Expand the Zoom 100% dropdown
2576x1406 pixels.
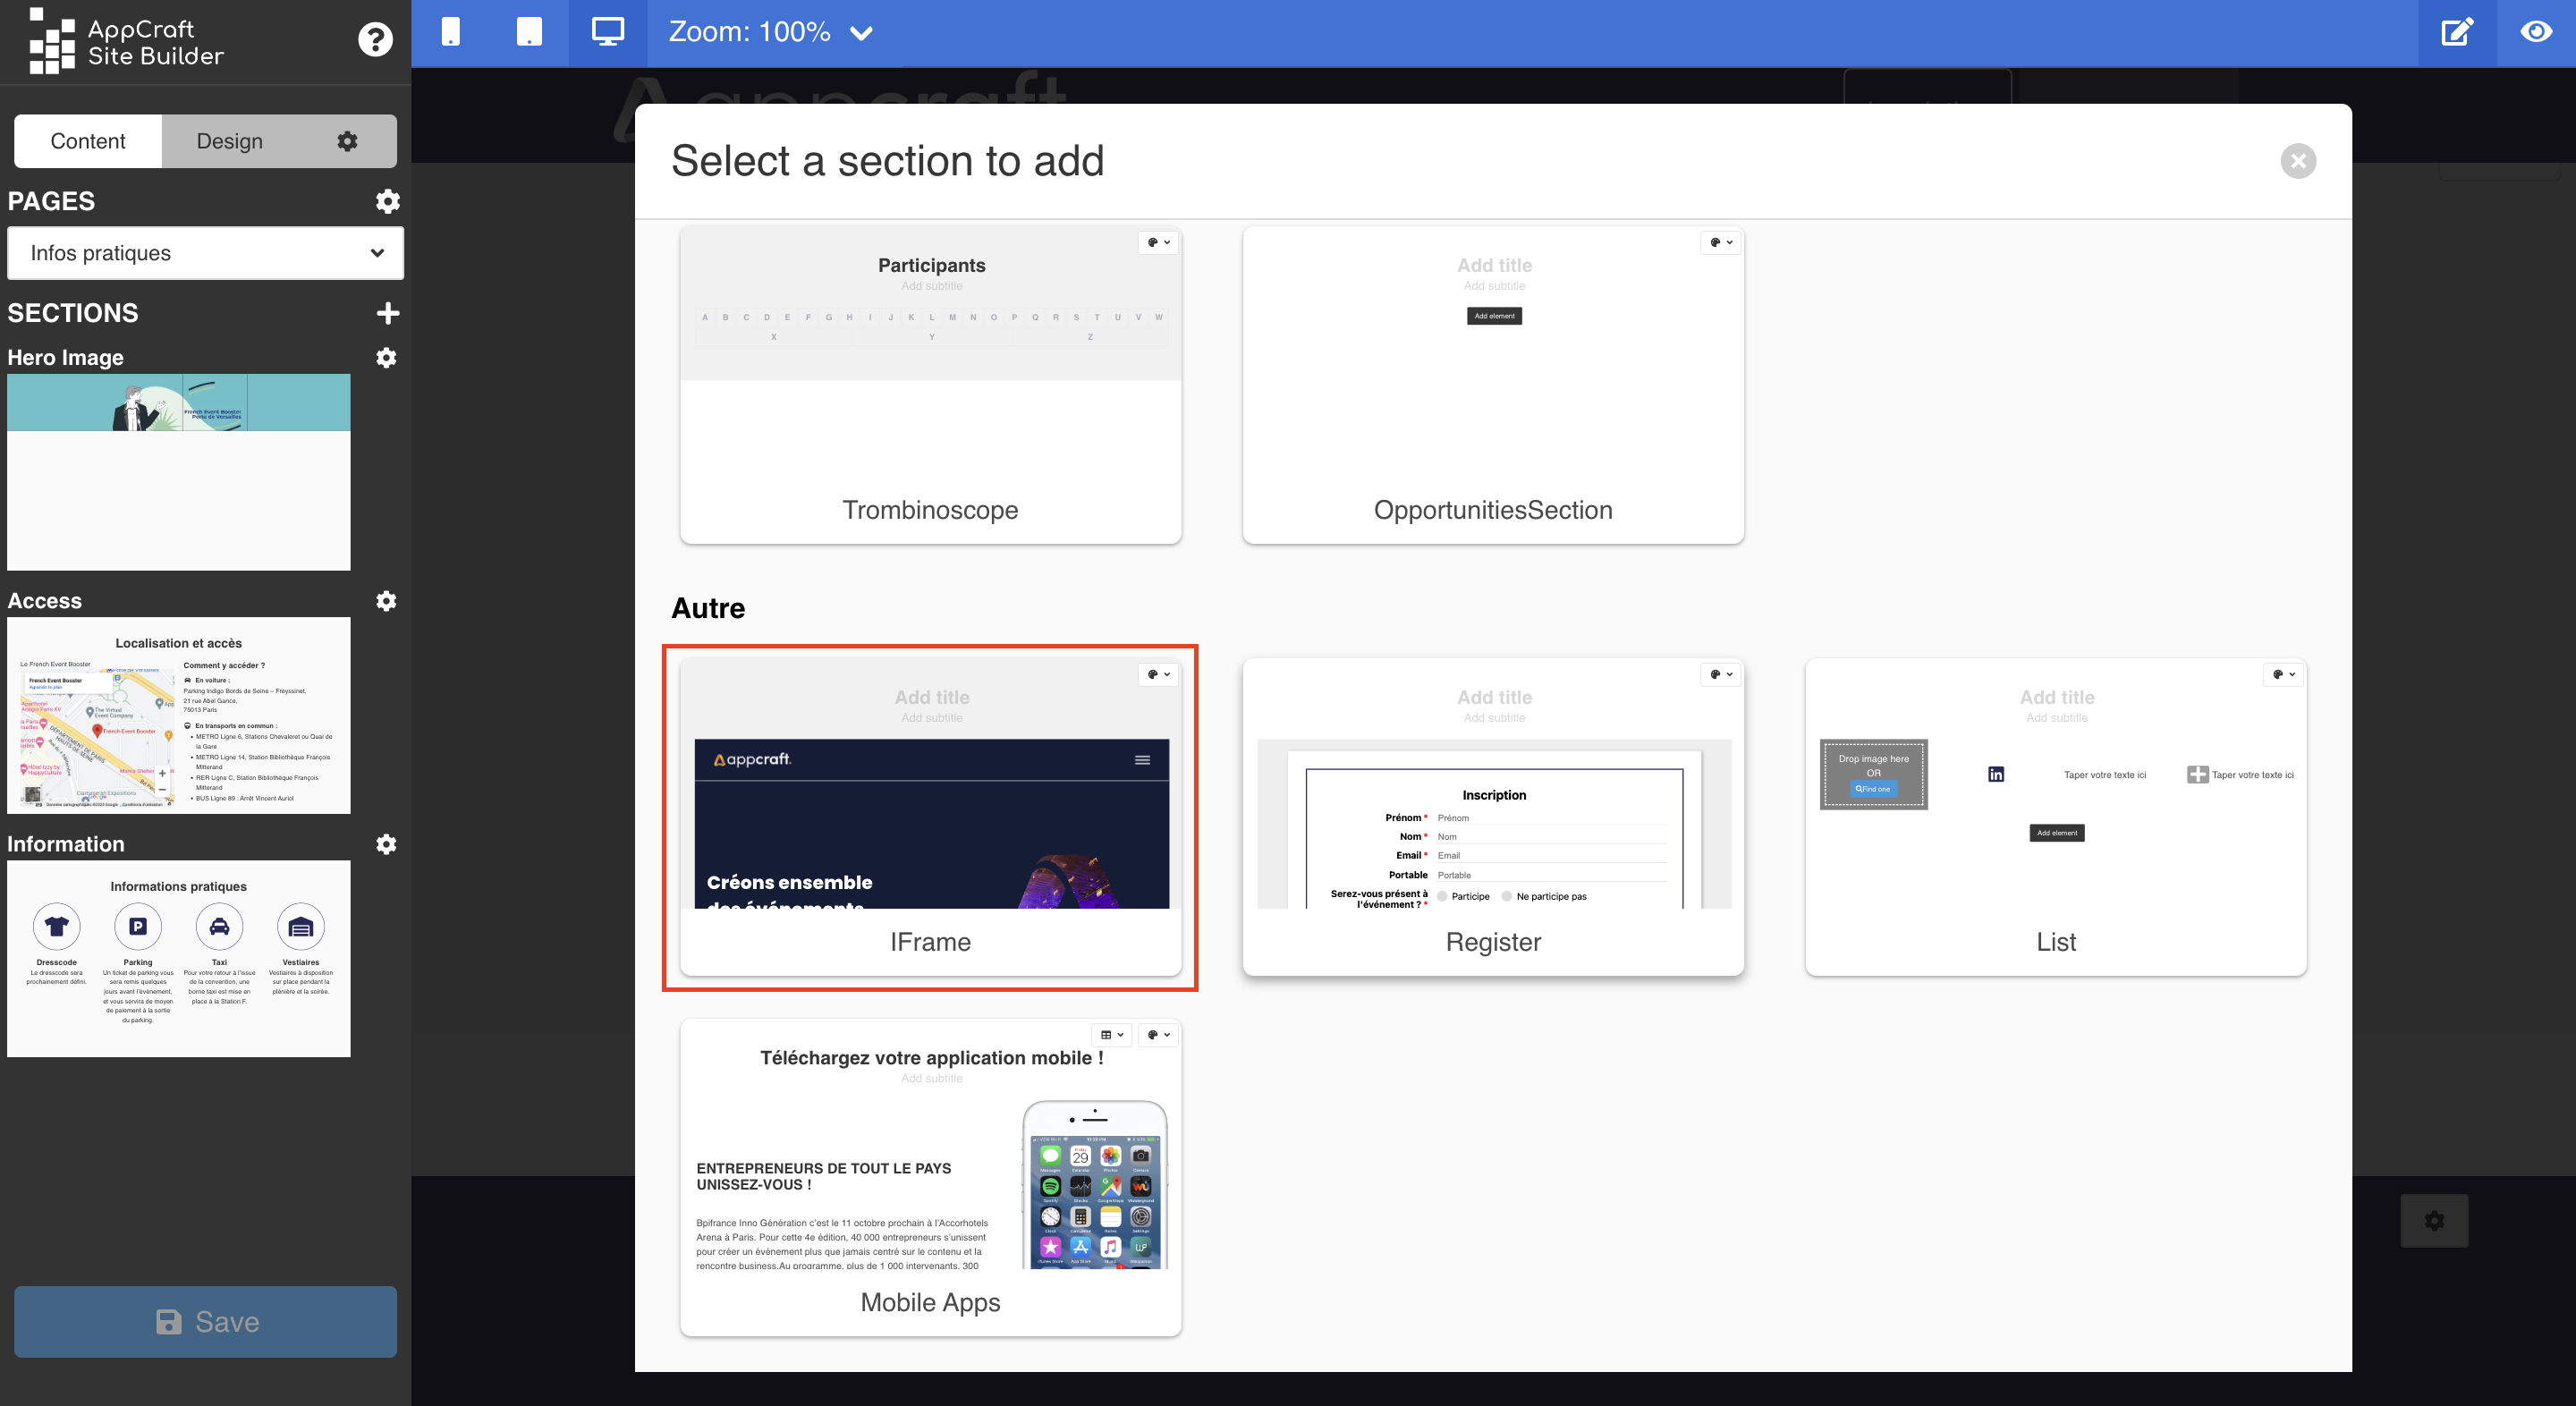coord(860,33)
